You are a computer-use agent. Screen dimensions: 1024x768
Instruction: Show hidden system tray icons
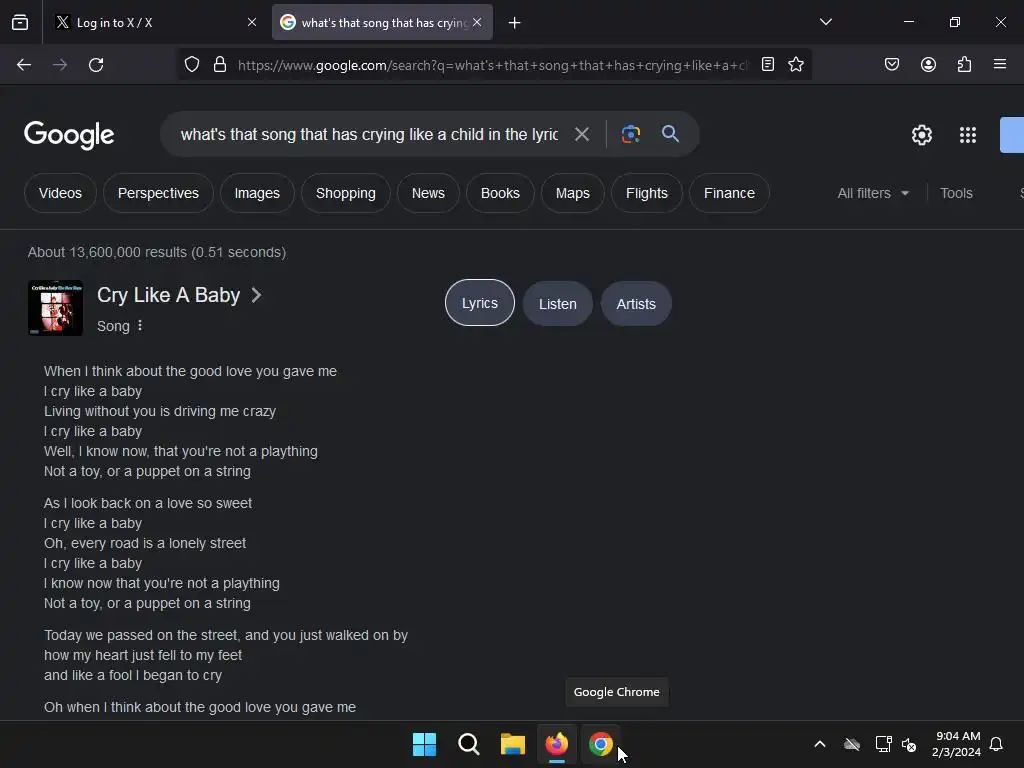click(820, 744)
